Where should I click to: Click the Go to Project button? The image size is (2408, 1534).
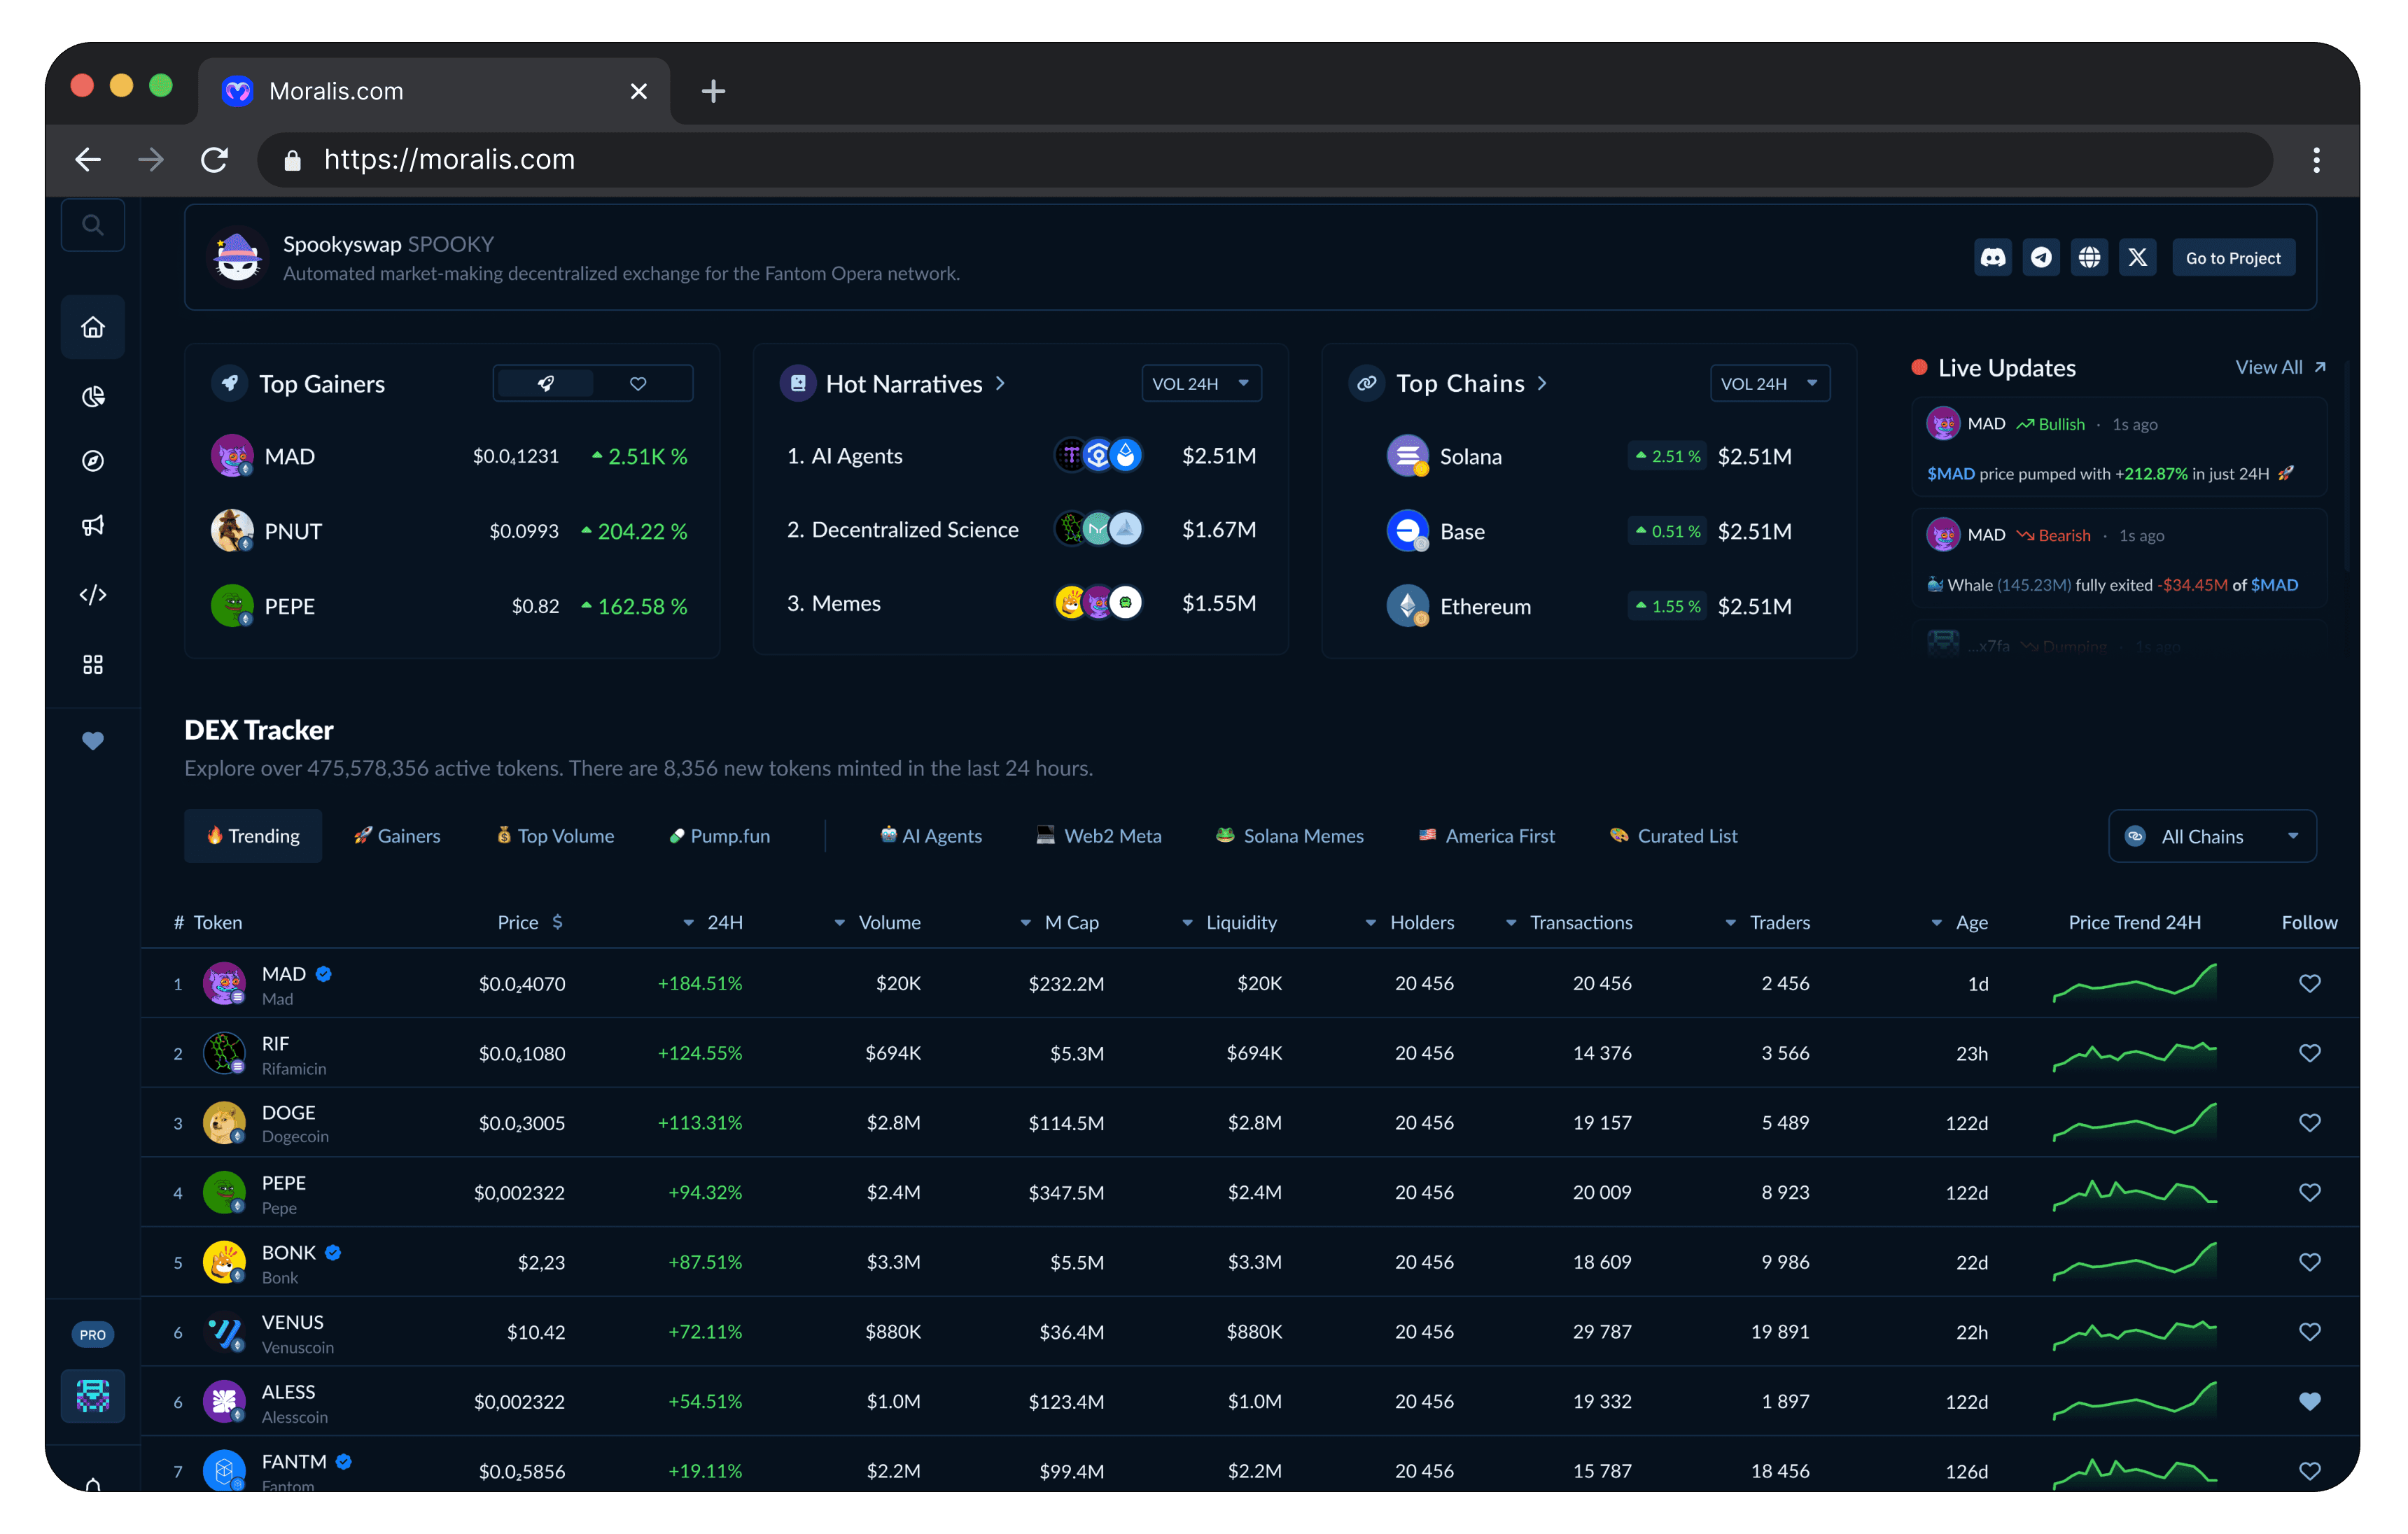(2232, 258)
